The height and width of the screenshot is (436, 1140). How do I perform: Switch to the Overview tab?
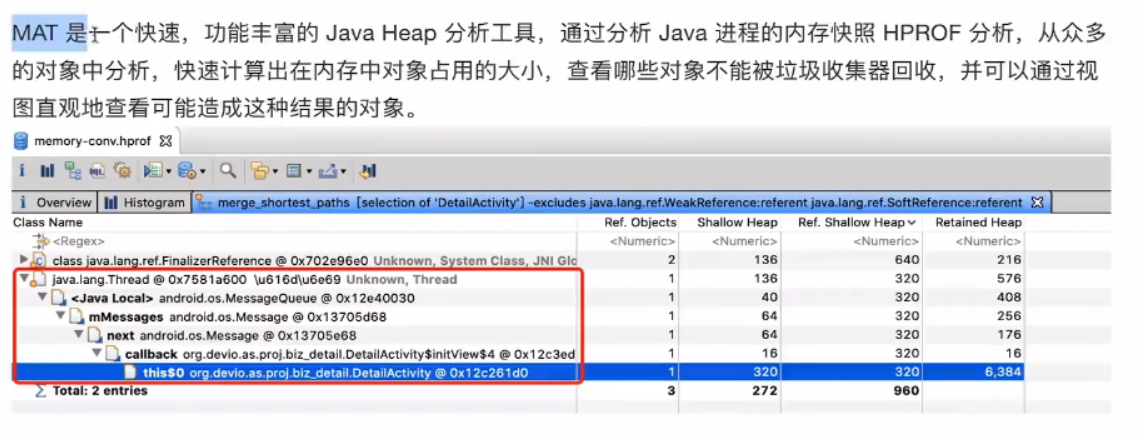(x=55, y=202)
